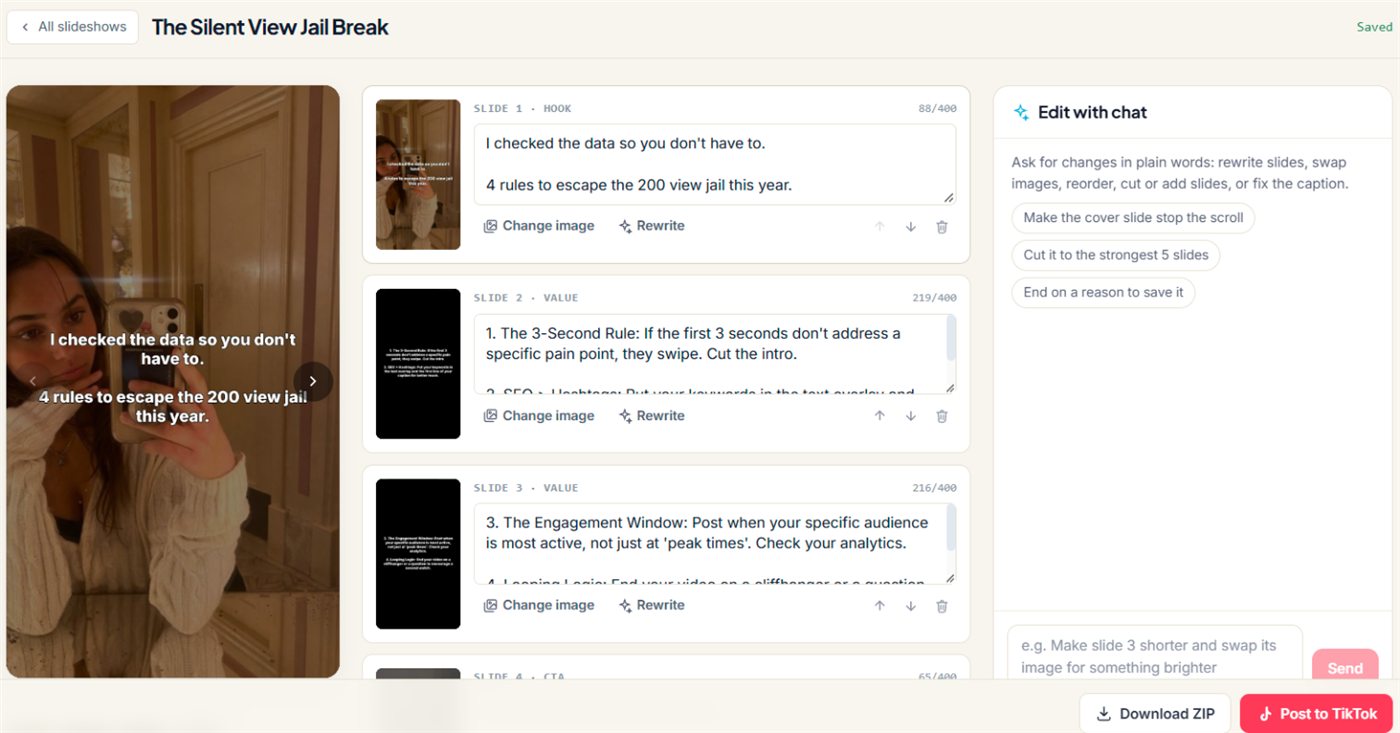This screenshot has width=1400, height=733.
Task: Click the 'Saved' status text
Action: [x=1374, y=27]
